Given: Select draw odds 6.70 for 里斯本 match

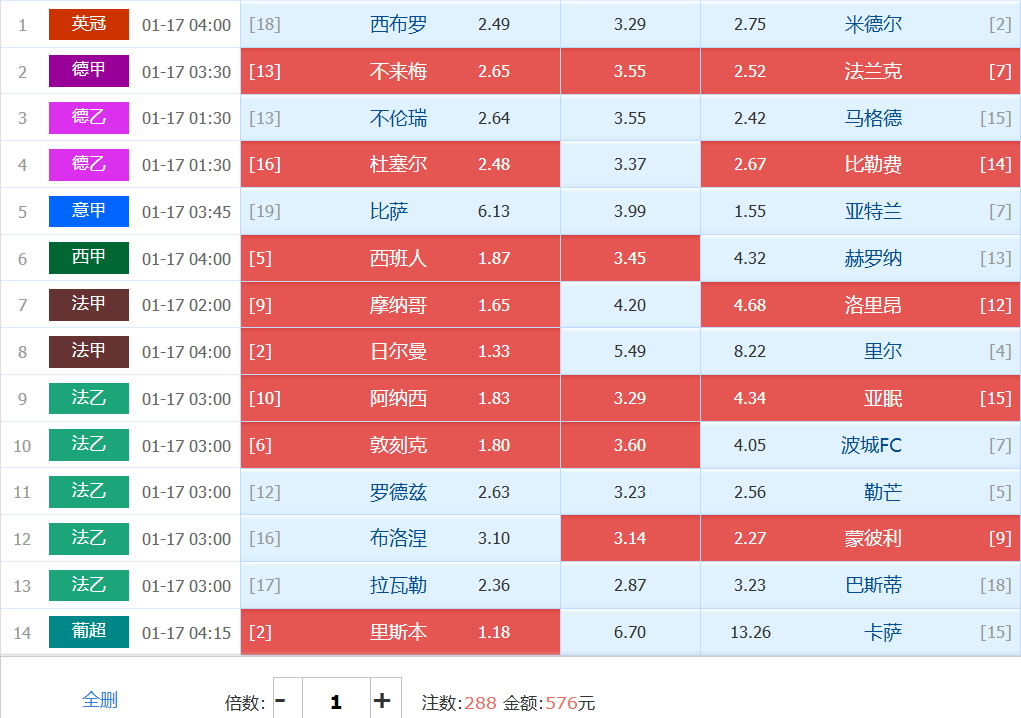Looking at the screenshot, I should [630, 632].
